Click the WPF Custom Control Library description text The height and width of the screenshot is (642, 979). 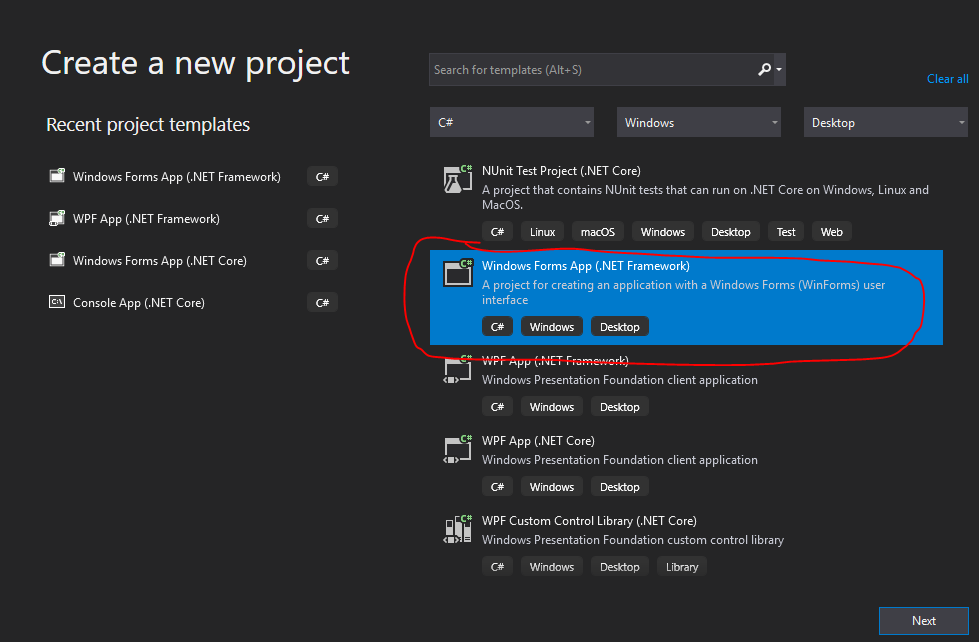[x=632, y=540]
